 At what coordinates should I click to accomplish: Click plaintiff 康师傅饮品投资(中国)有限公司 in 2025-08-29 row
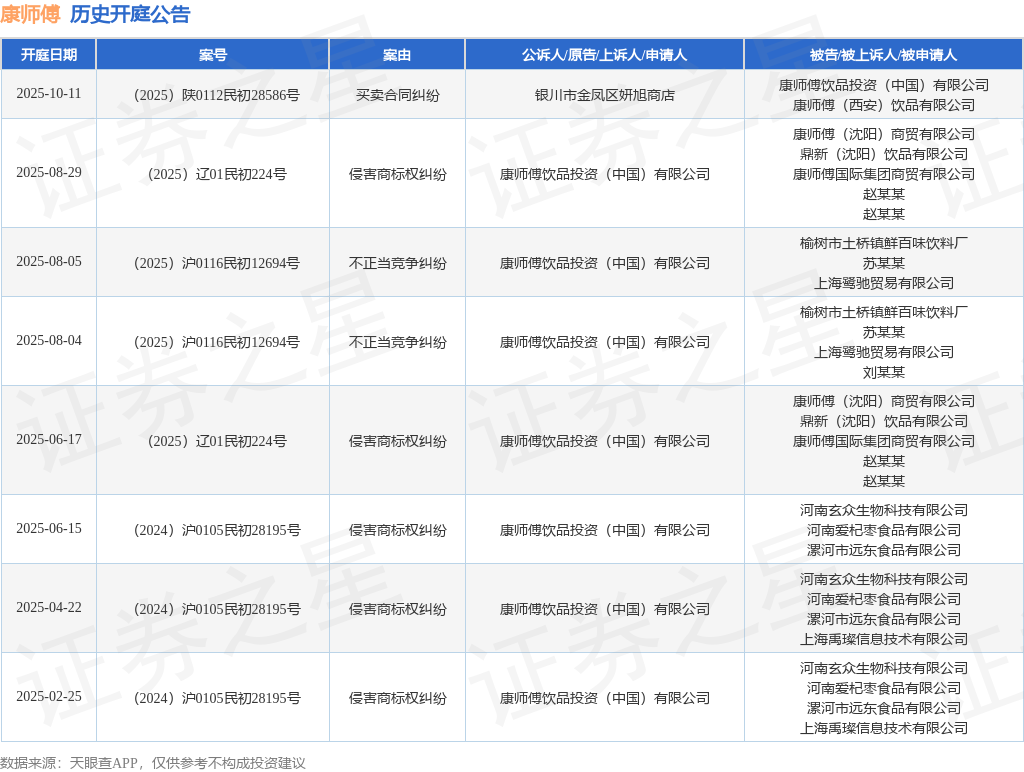[604, 174]
